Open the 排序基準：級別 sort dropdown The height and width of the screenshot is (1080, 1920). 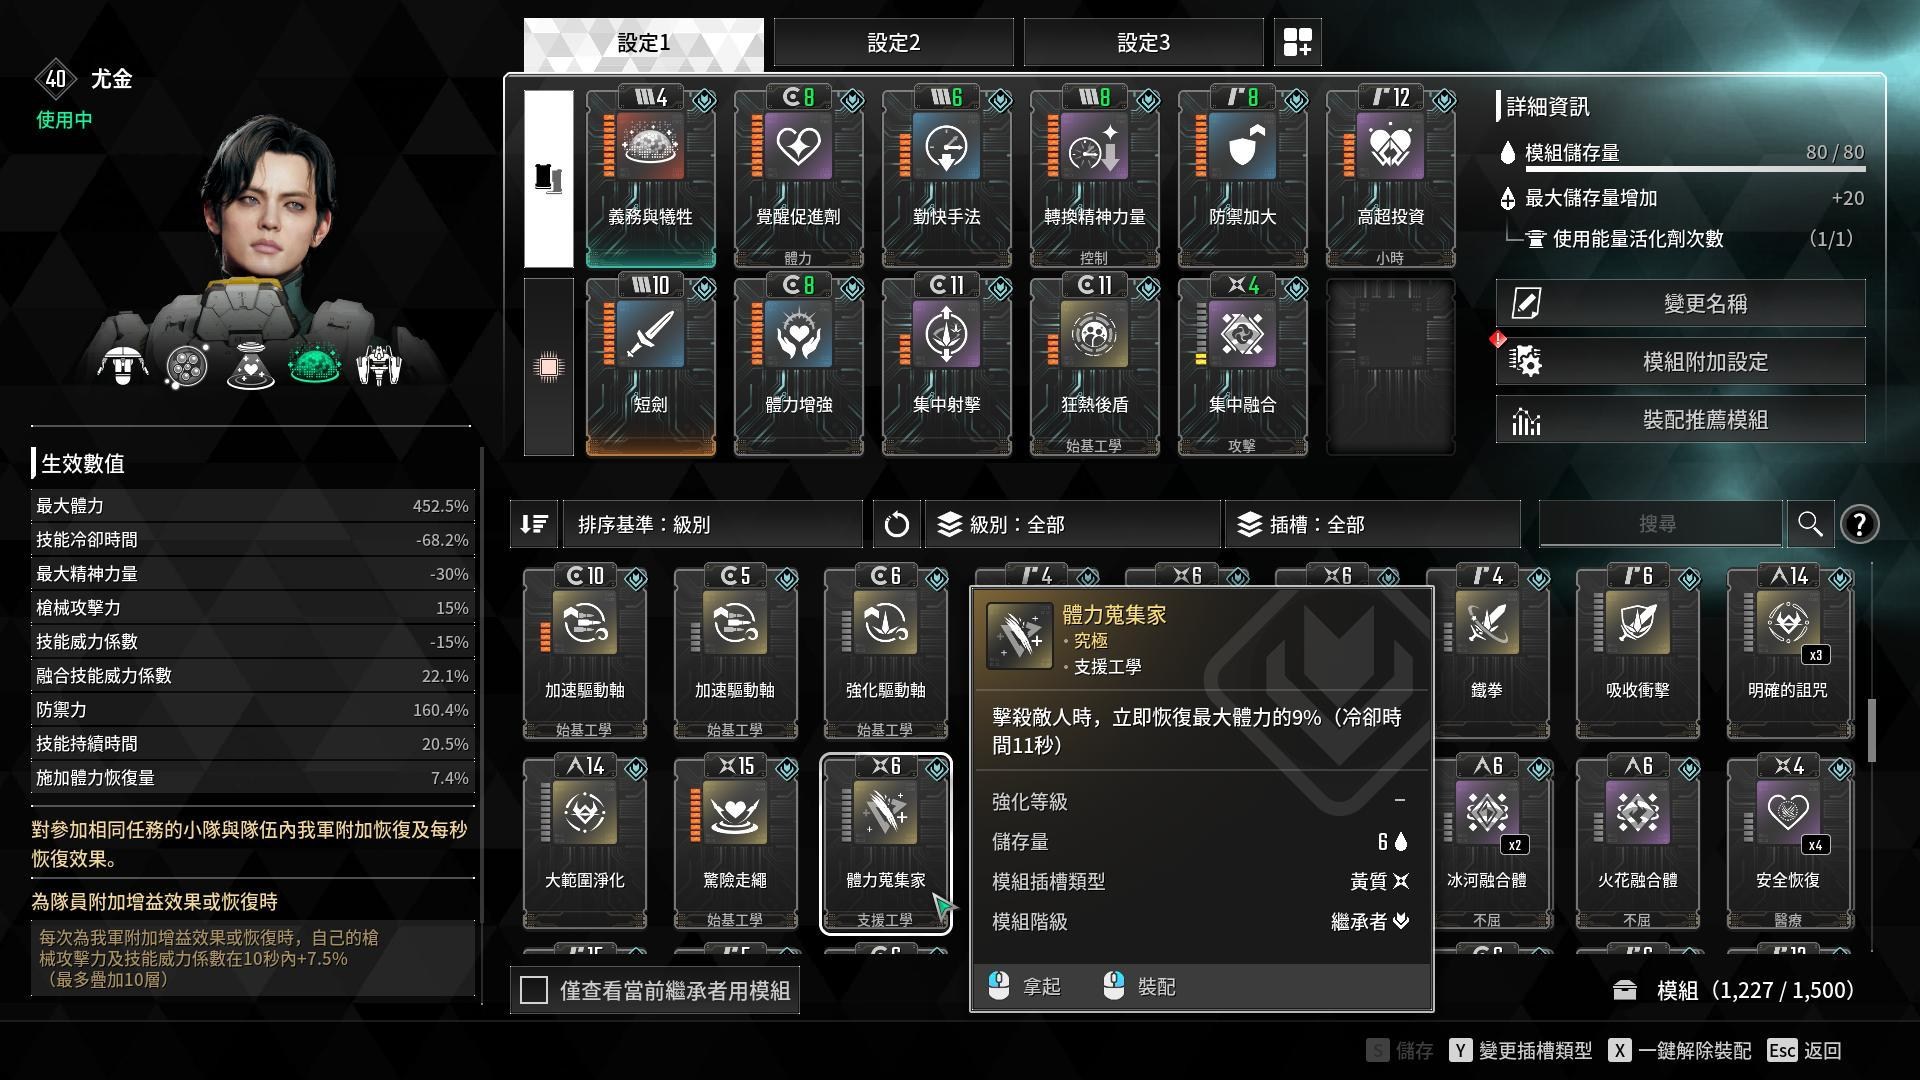tap(712, 524)
